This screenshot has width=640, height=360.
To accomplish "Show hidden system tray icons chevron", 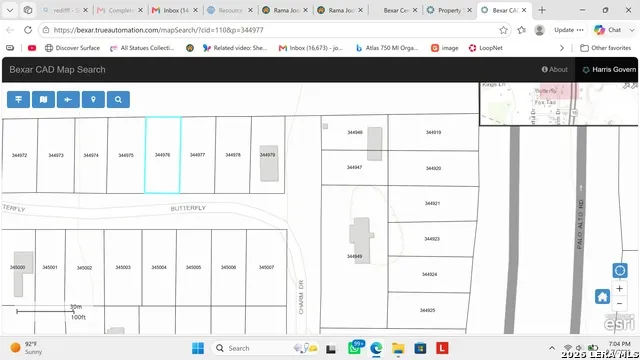I will (x=552, y=348).
